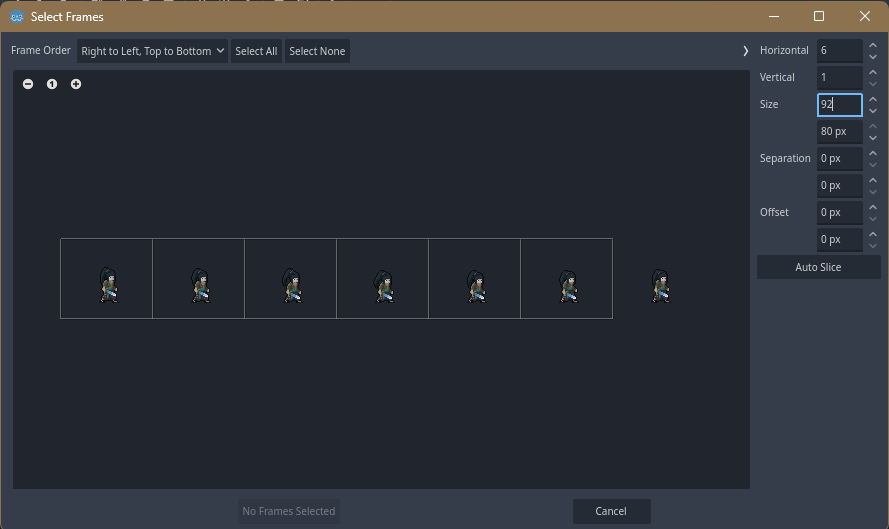Screen dimensions: 889x529
Task: Click the Auto Slice button
Action: click(818, 267)
